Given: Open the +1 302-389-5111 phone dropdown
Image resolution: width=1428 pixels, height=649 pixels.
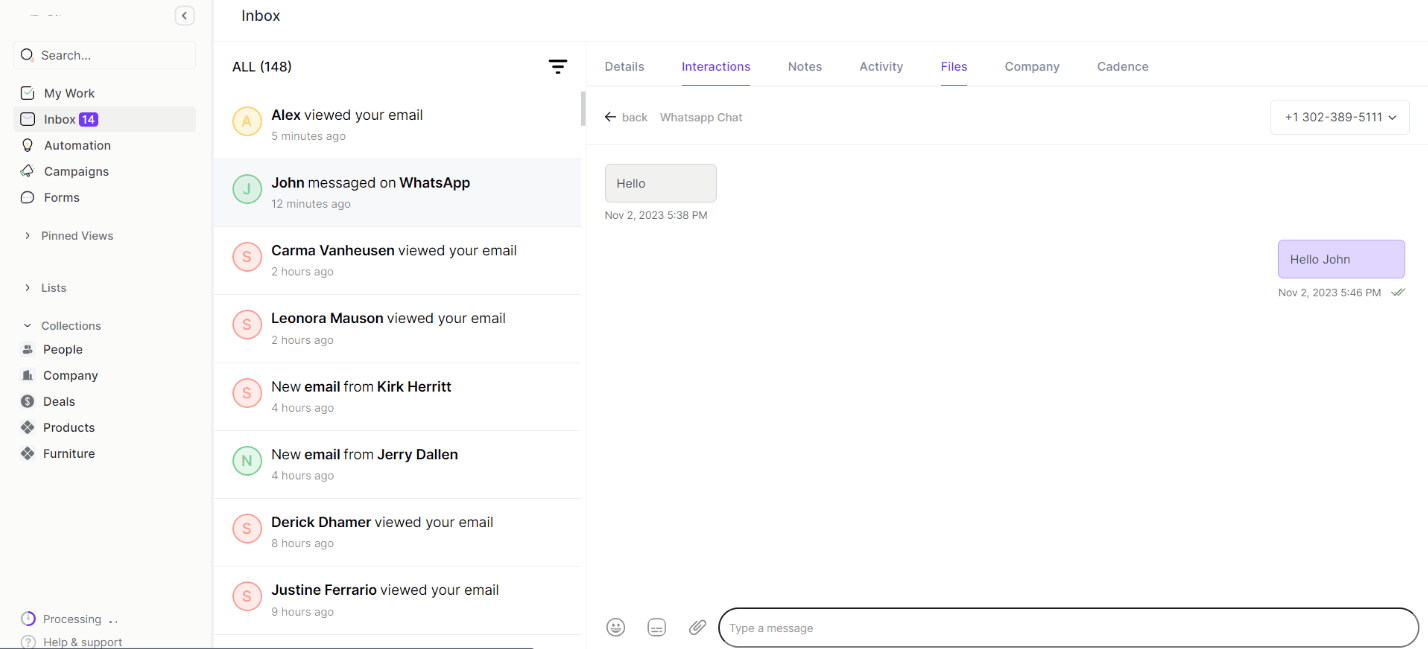Looking at the screenshot, I should tap(1340, 117).
